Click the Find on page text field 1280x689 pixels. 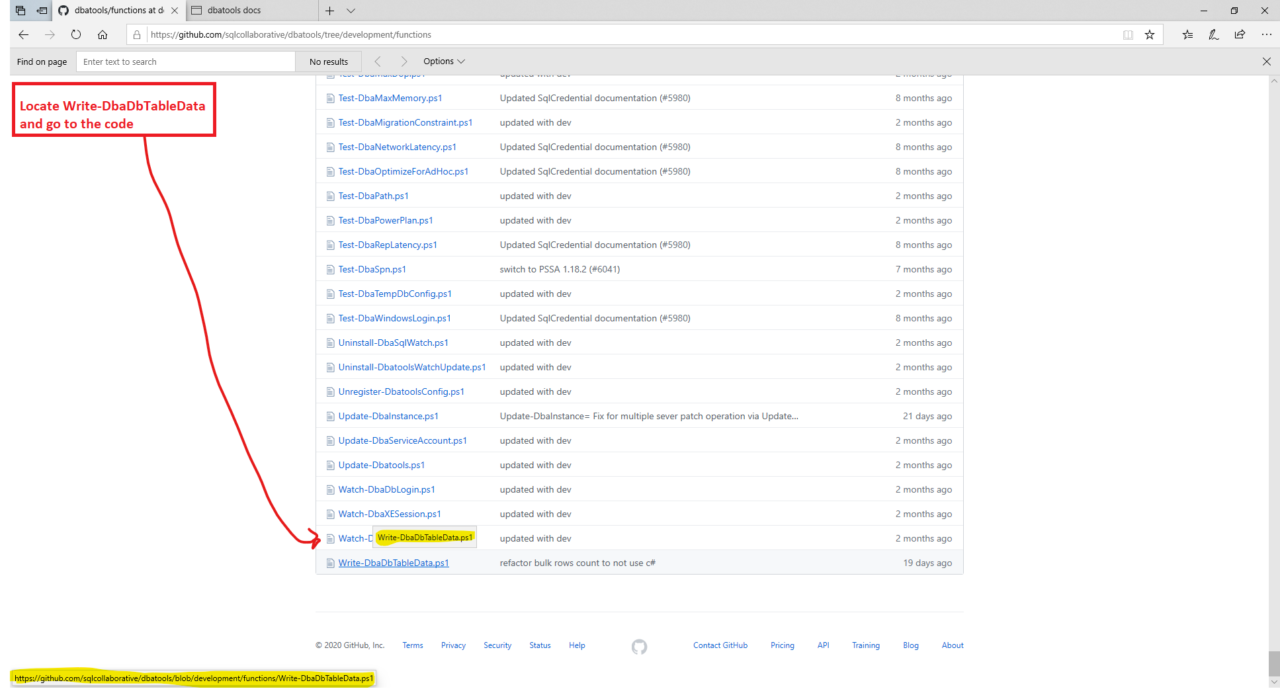point(186,62)
